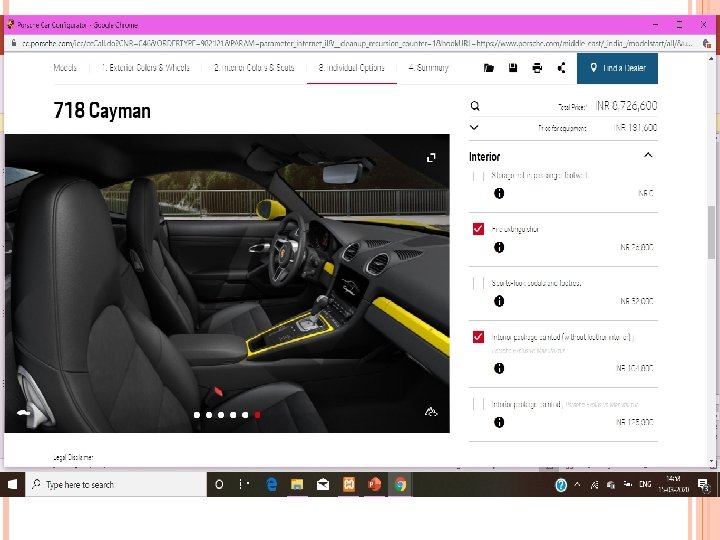This screenshot has width=720, height=540.
Task: Click the save configuration floppy icon
Action: coord(513,68)
